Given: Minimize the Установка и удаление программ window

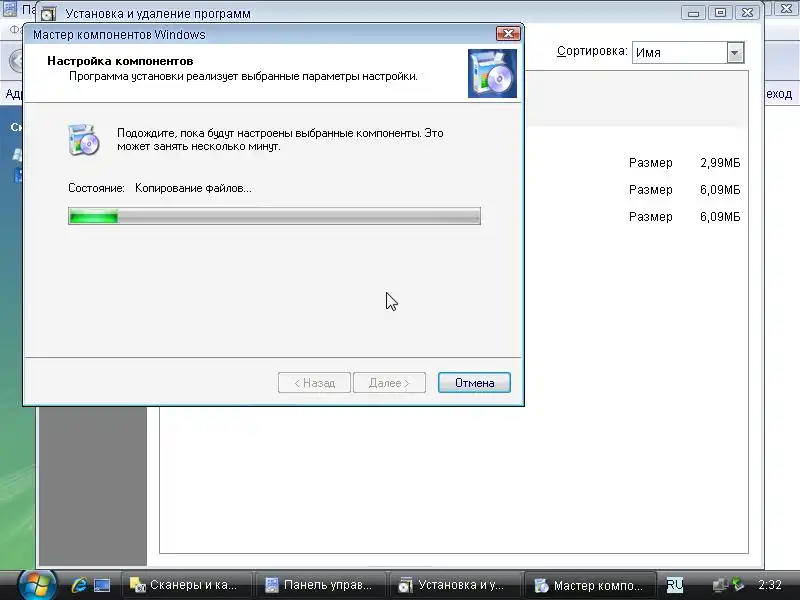Looking at the screenshot, I should (693, 13).
